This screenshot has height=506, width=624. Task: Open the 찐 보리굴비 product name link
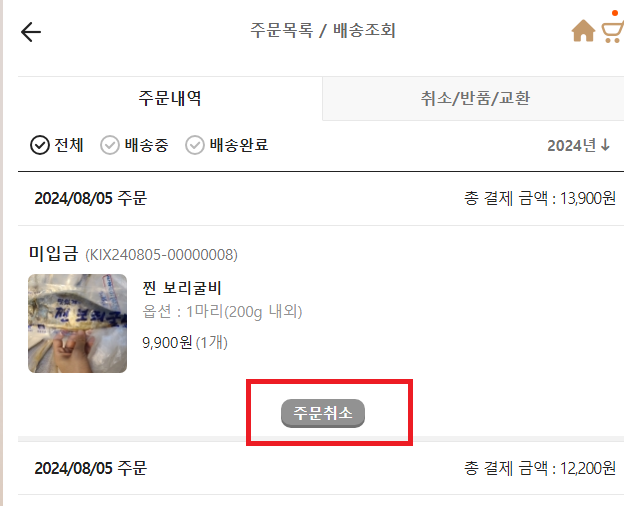182,288
